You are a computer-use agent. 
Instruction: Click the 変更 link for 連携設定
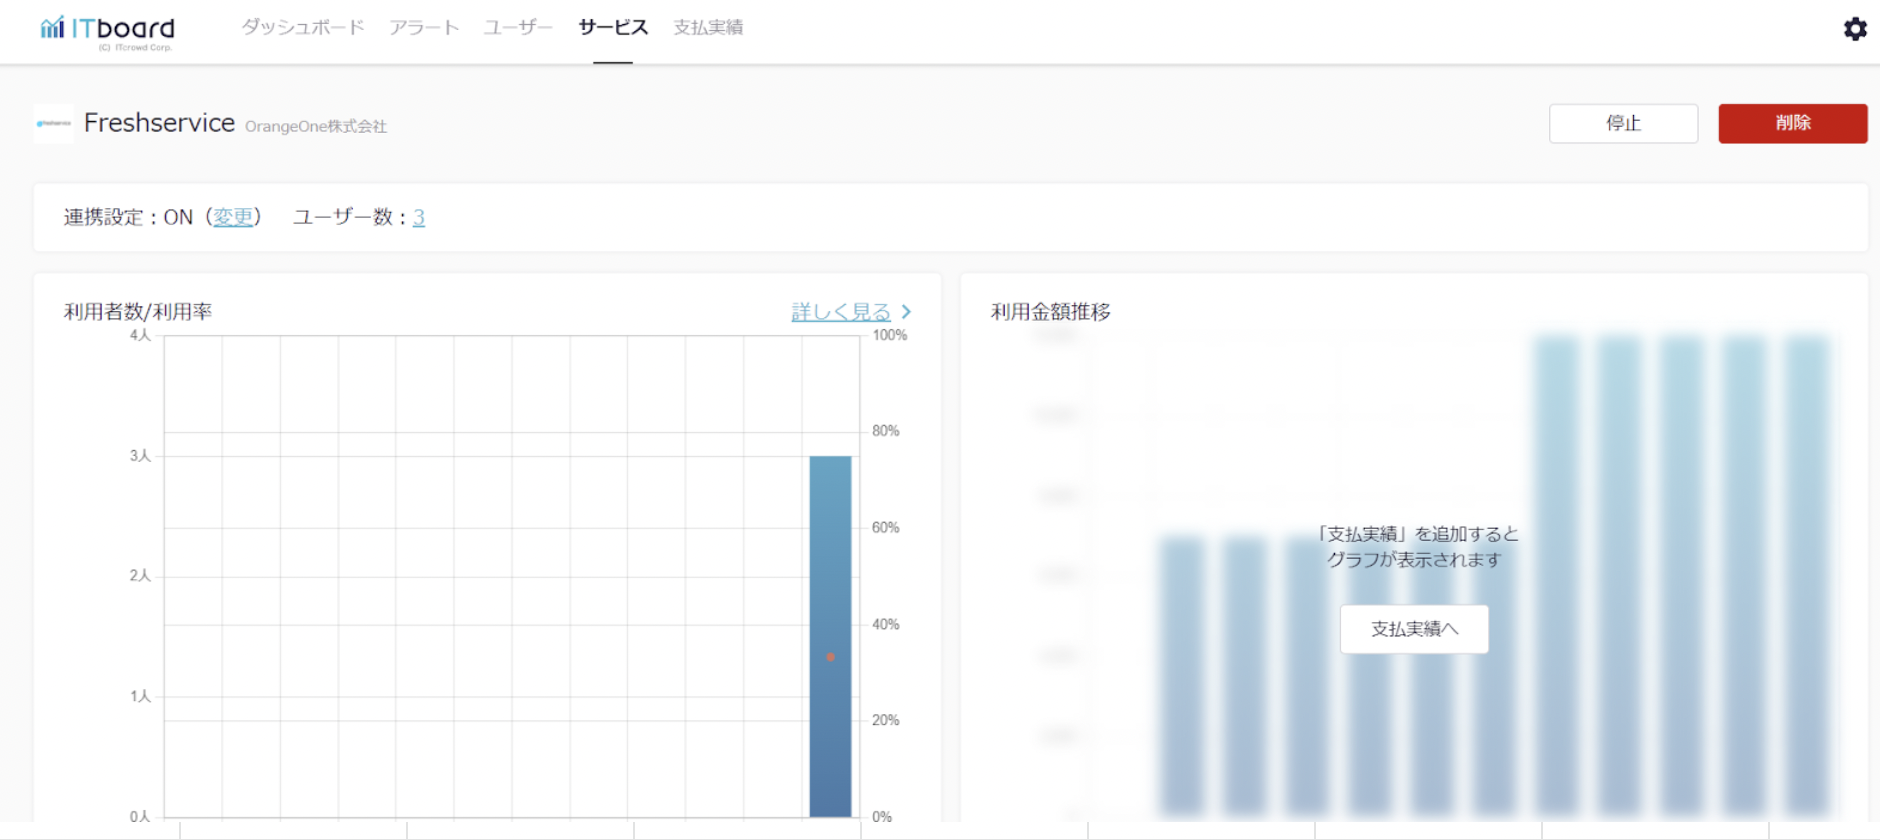tap(233, 217)
